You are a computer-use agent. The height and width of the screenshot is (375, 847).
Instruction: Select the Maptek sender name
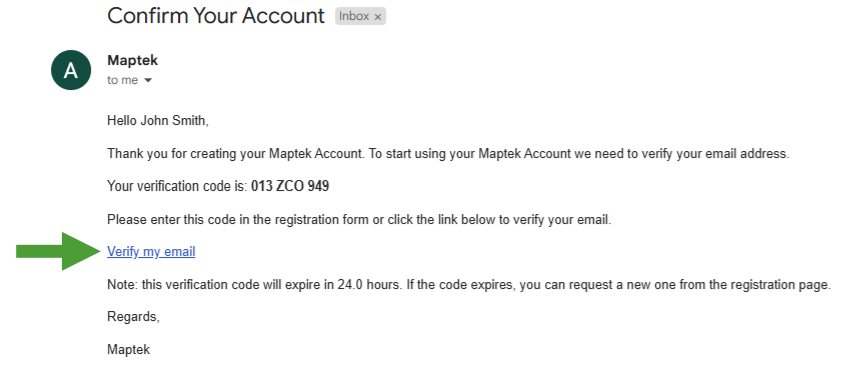point(133,60)
